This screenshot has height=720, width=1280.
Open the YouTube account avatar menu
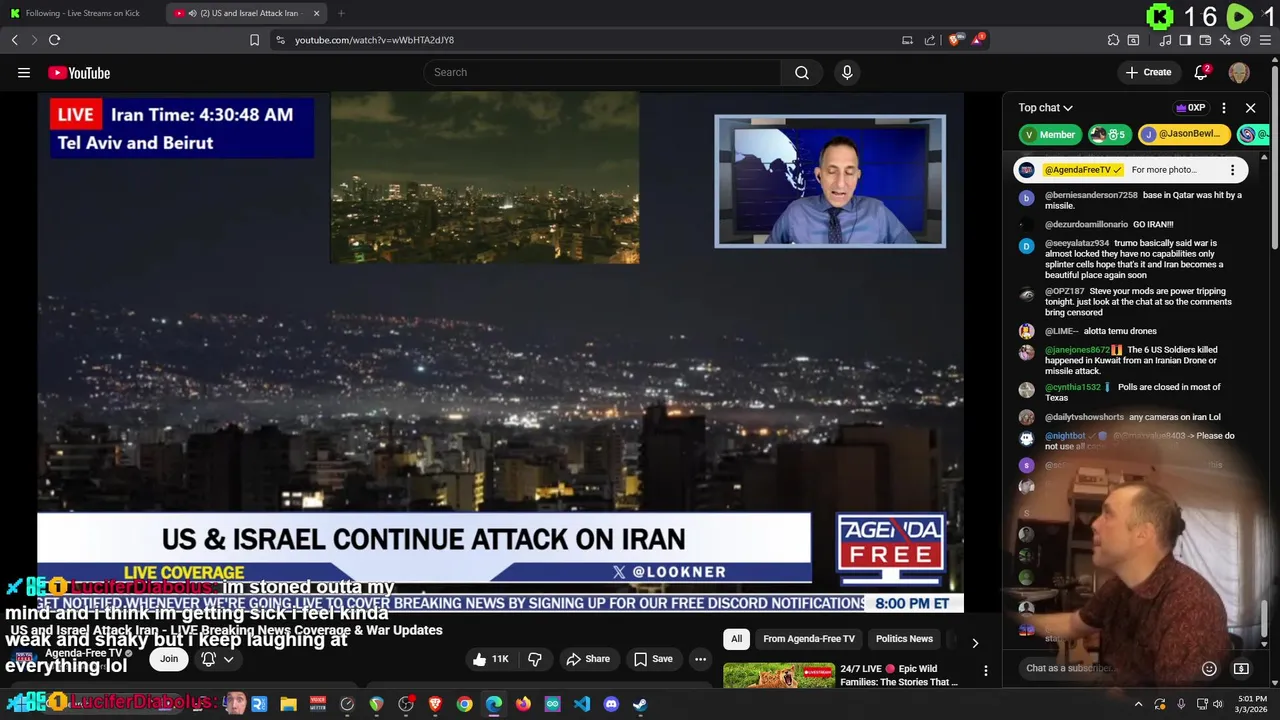point(1239,72)
